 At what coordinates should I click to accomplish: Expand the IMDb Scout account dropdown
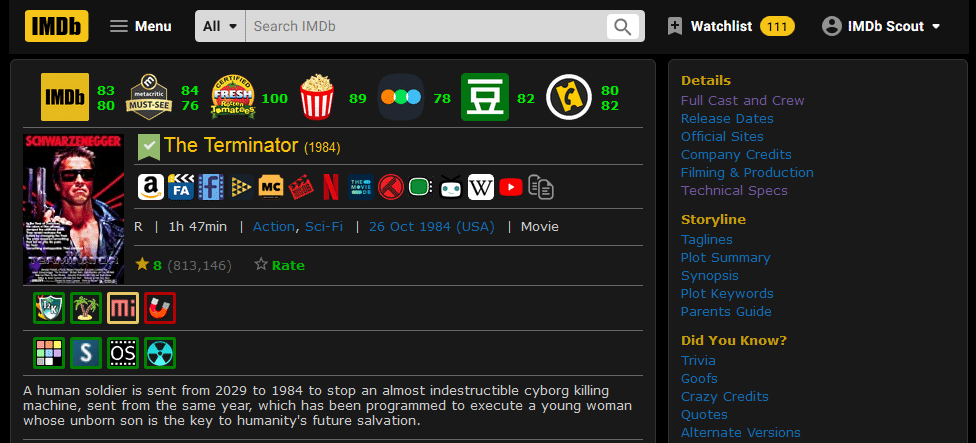[x=881, y=26]
